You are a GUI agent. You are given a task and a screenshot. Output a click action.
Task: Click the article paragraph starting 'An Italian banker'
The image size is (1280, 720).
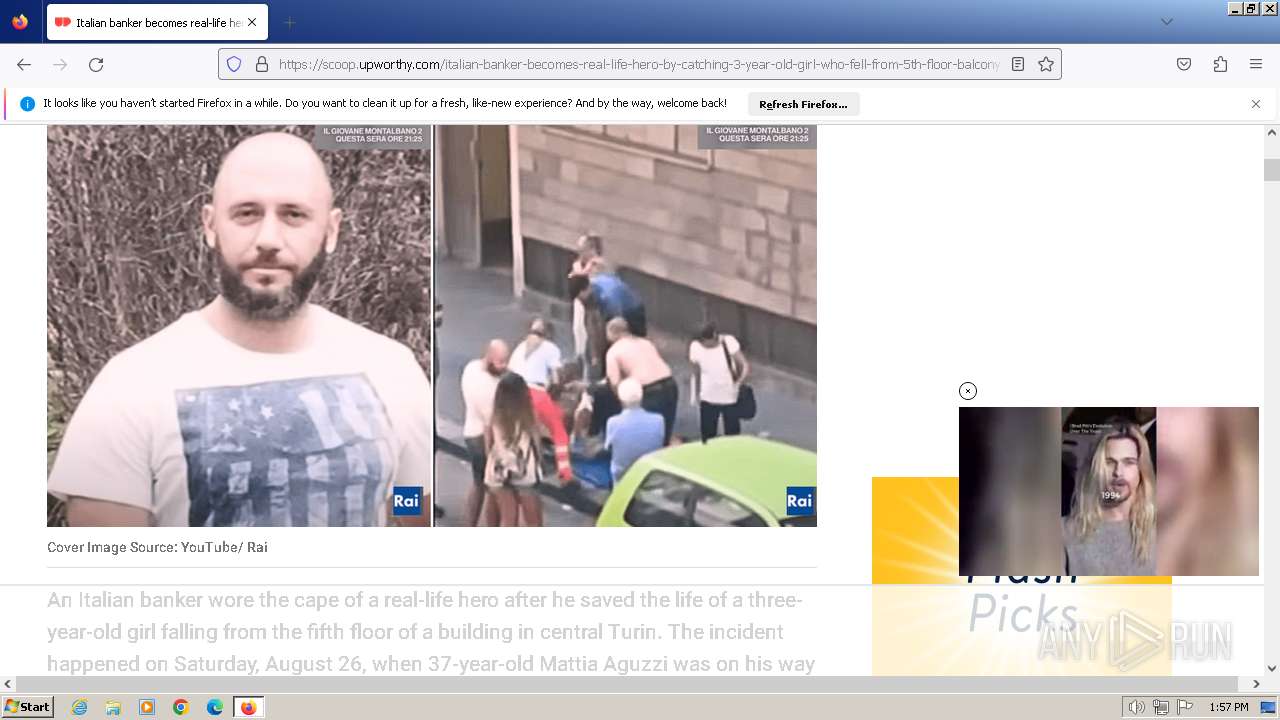431,632
